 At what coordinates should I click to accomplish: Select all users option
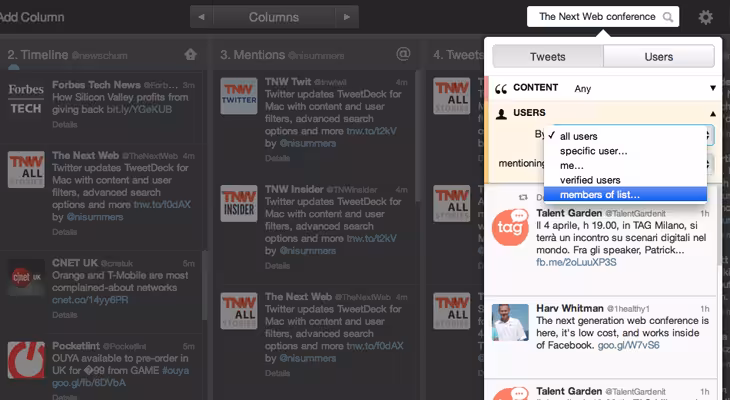pos(625,136)
